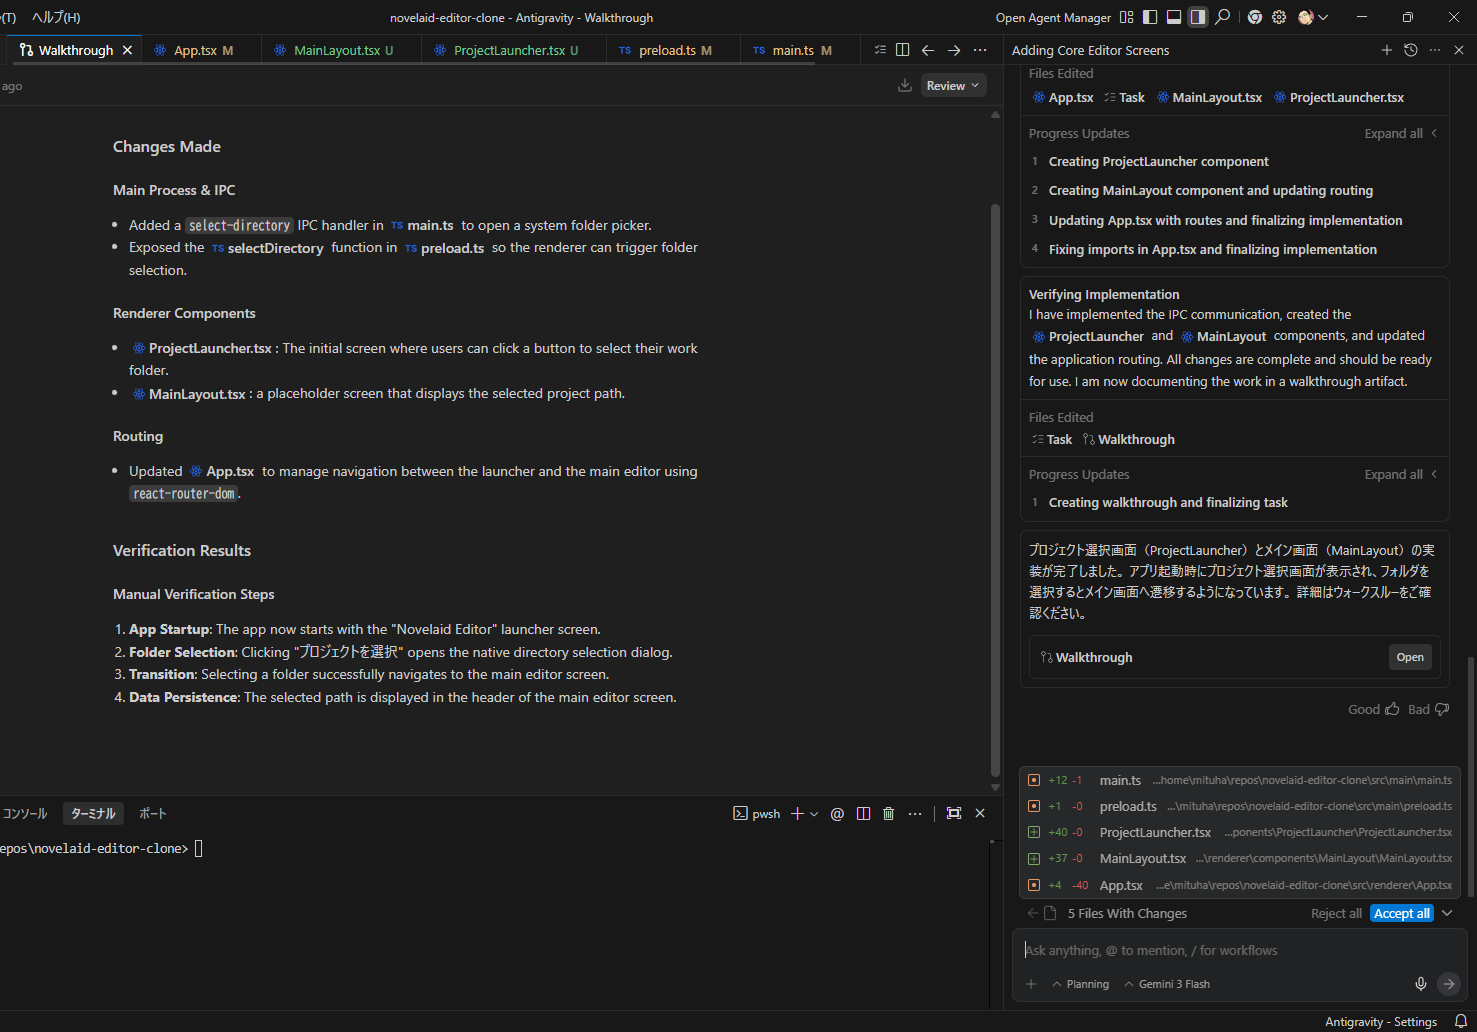The image size is (1477, 1032).
Task: Toggle the primary left sidebar layout button
Action: (x=1150, y=17)
